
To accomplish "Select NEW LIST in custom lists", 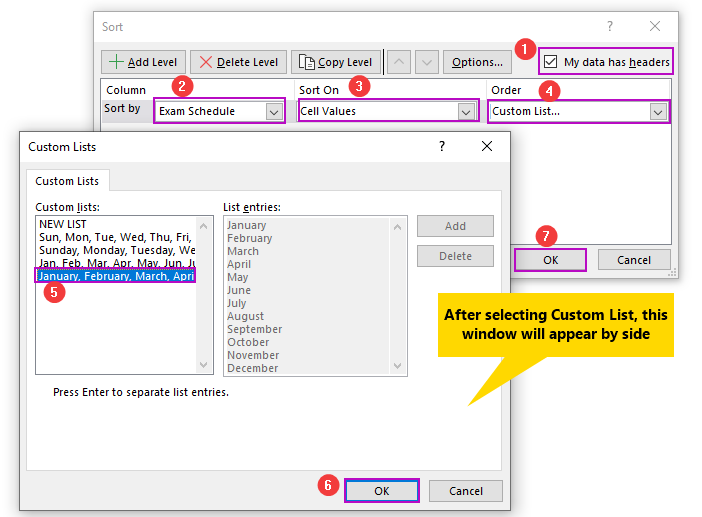I will pyautogui.click(x=116, y=224).
